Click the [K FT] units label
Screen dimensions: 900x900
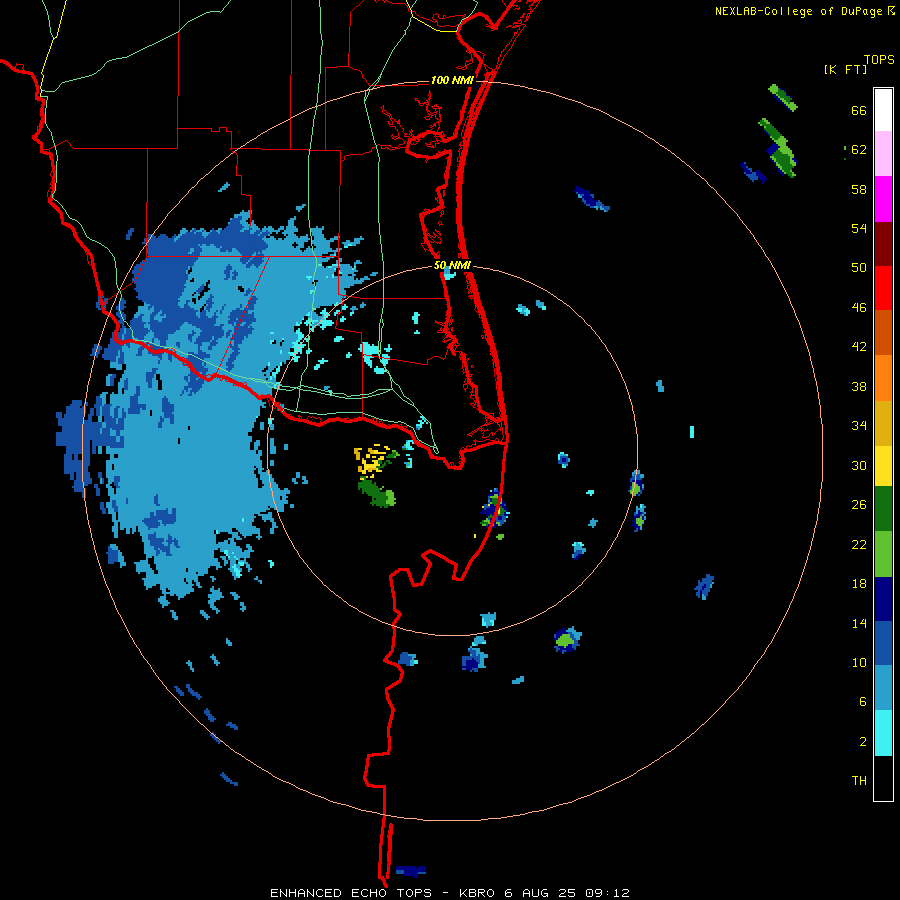845,69
